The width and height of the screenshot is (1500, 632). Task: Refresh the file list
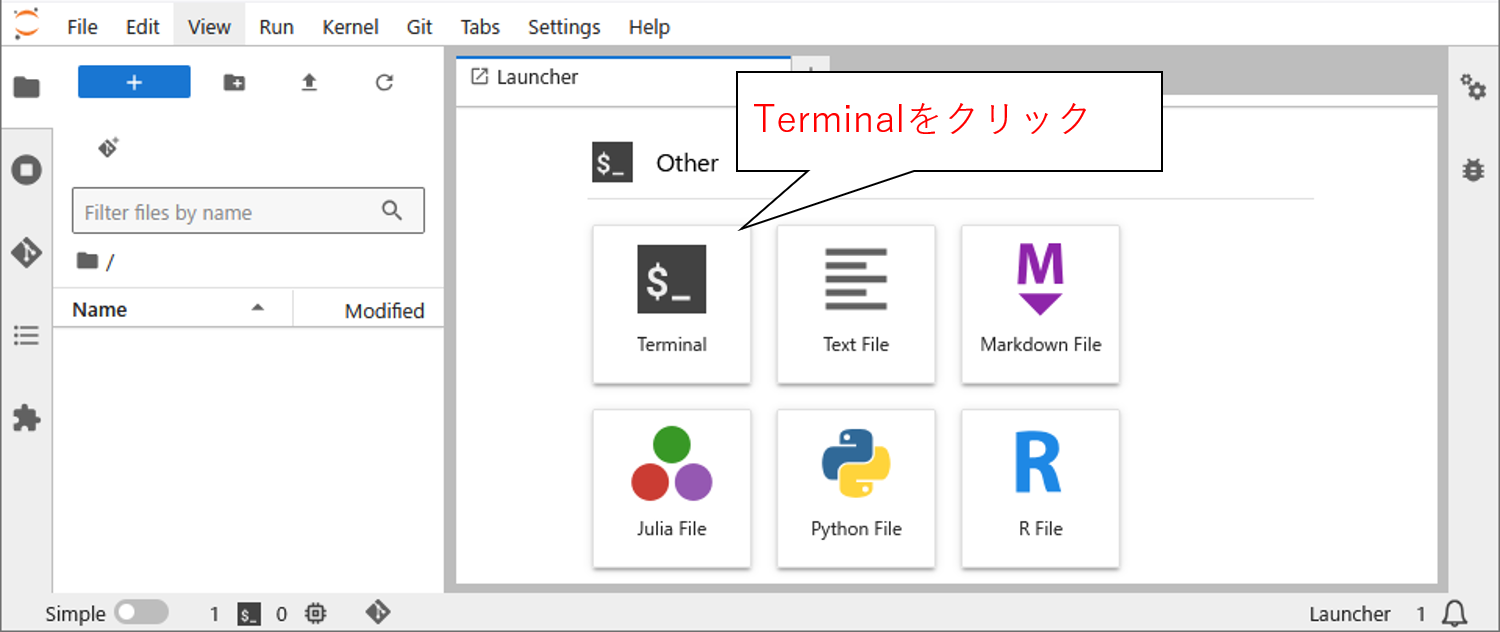pyautogui.click(x=384, y=83)
